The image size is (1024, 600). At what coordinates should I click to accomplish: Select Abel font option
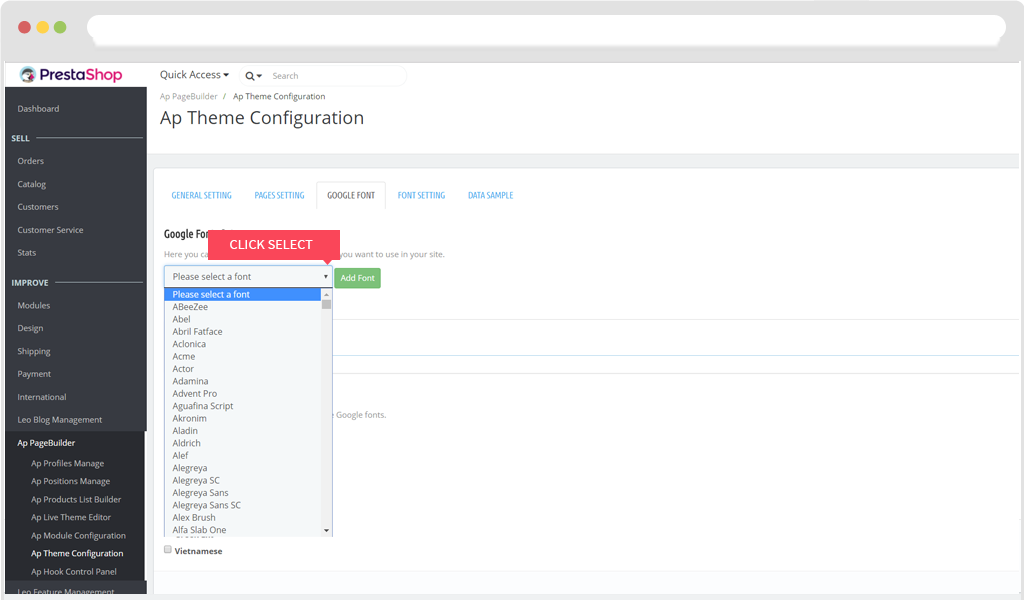243,319
